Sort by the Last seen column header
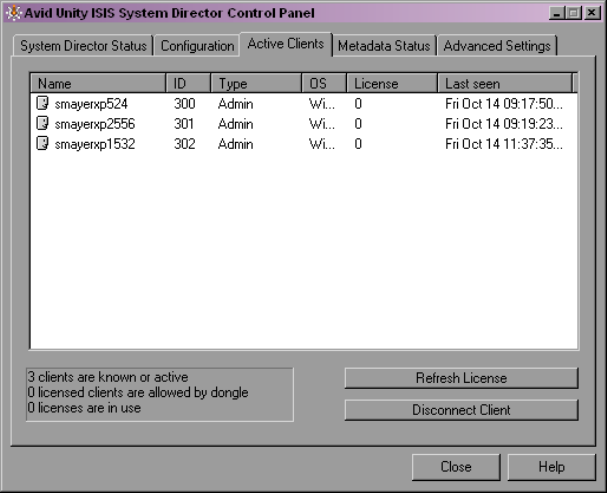 505,83
